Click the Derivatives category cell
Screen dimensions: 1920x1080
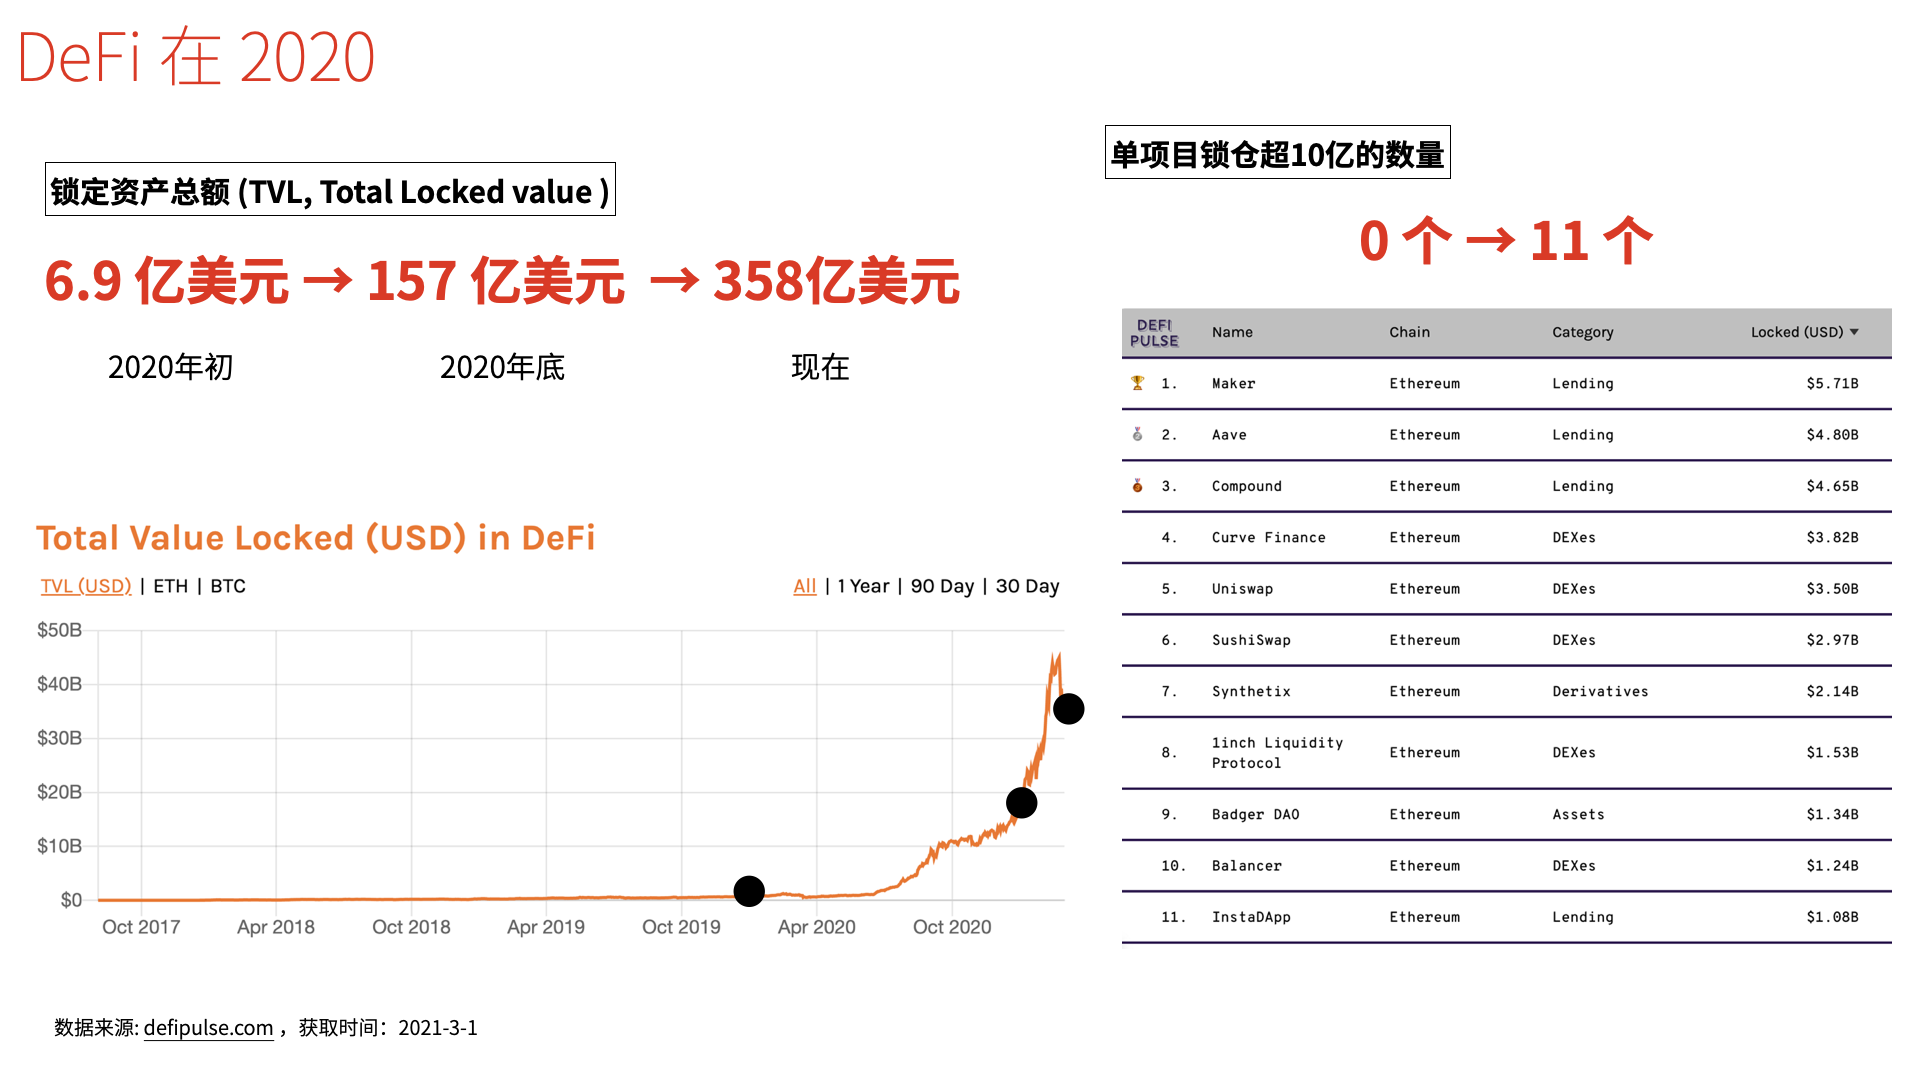[1600, 691]
